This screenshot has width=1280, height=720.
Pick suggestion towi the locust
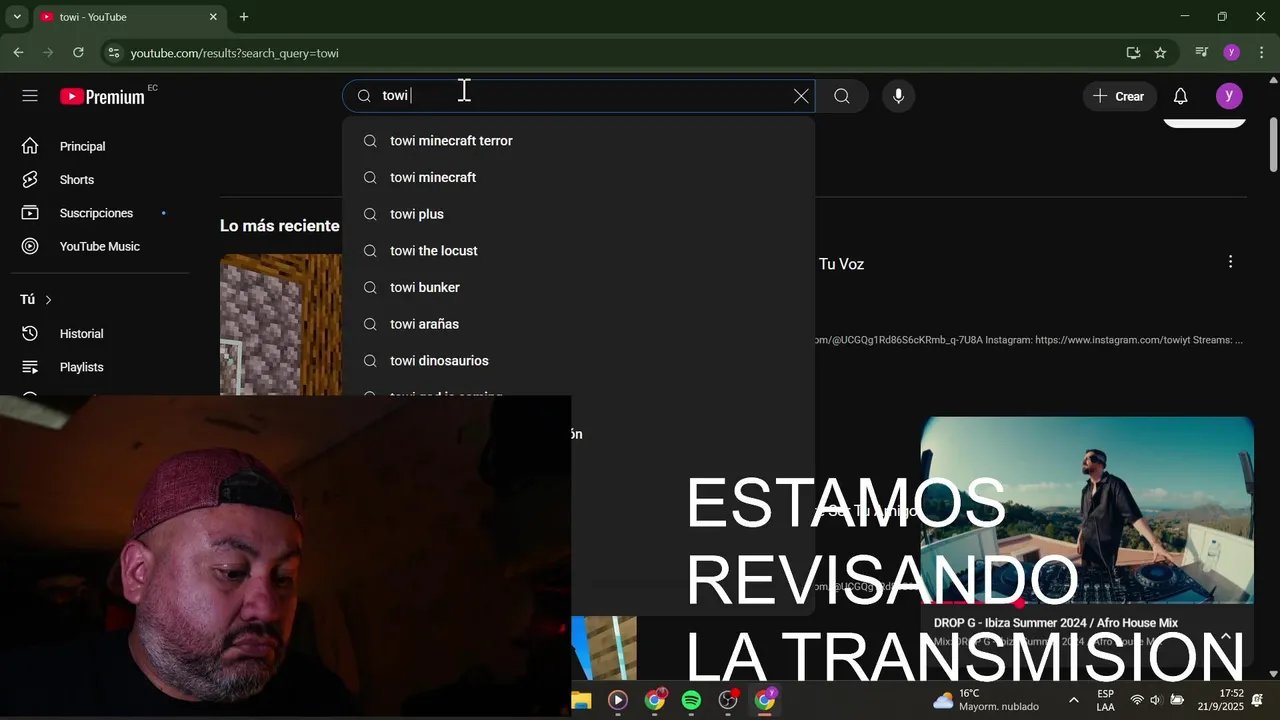[x=578, y=251]
